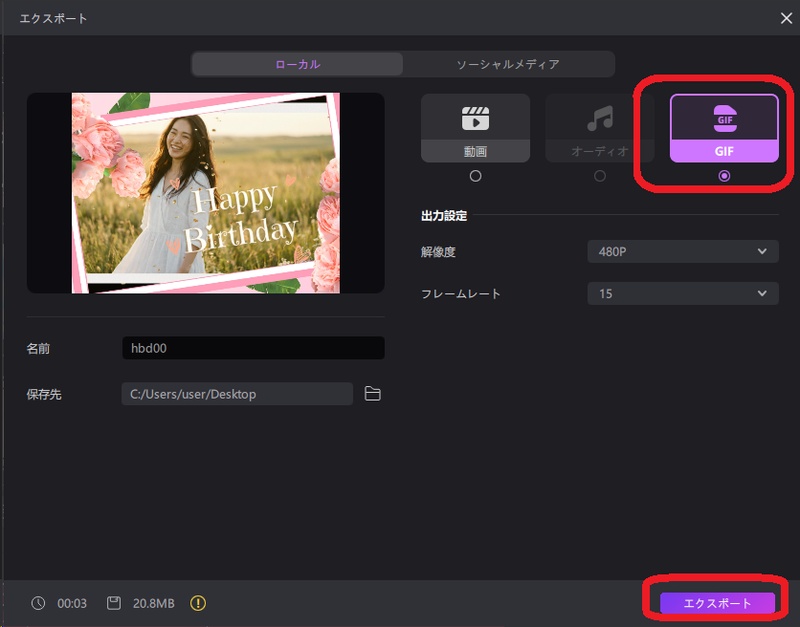This screenshot has height=627, width=800.
Task: Click the 解像度 label
Action: click(438, 252)
